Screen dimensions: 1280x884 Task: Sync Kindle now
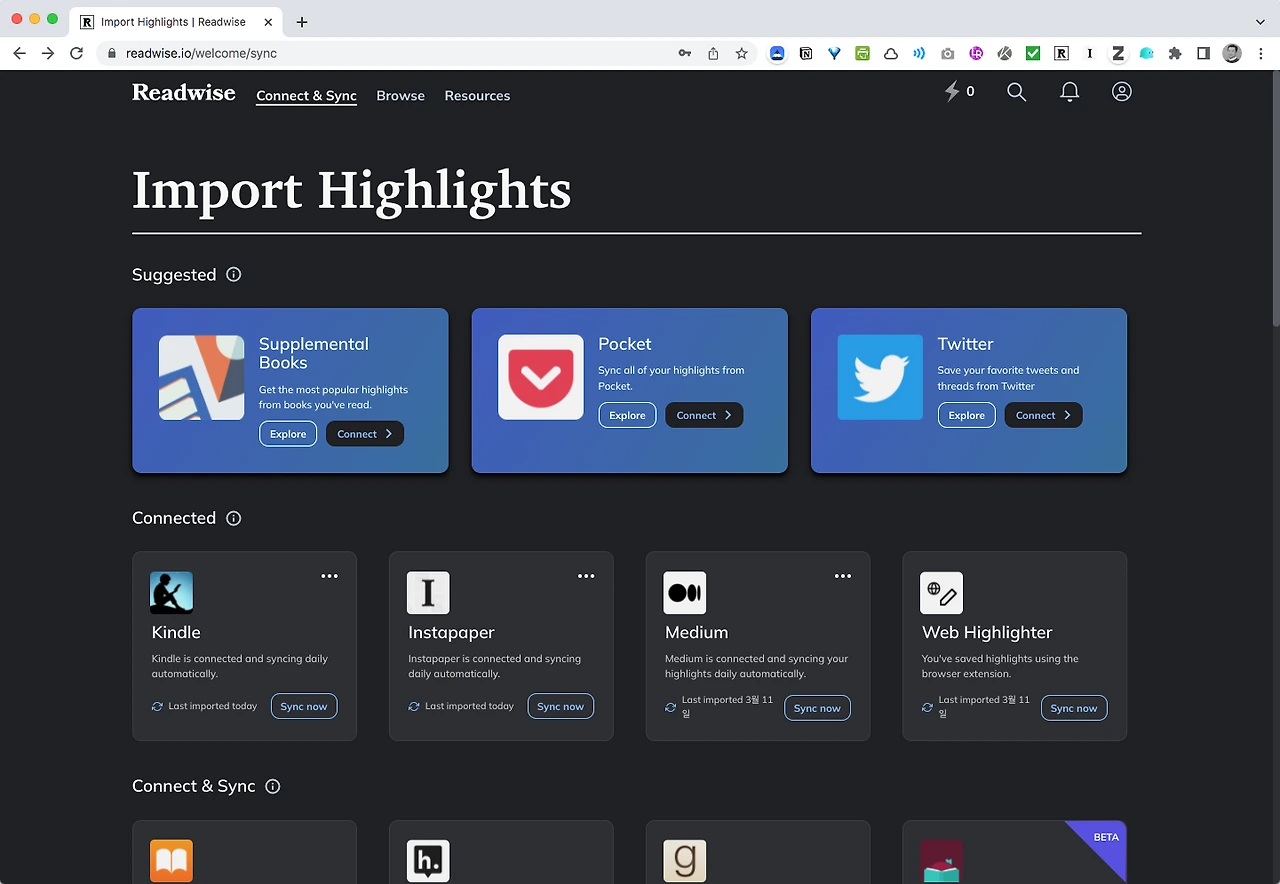[x=304, y=706]
